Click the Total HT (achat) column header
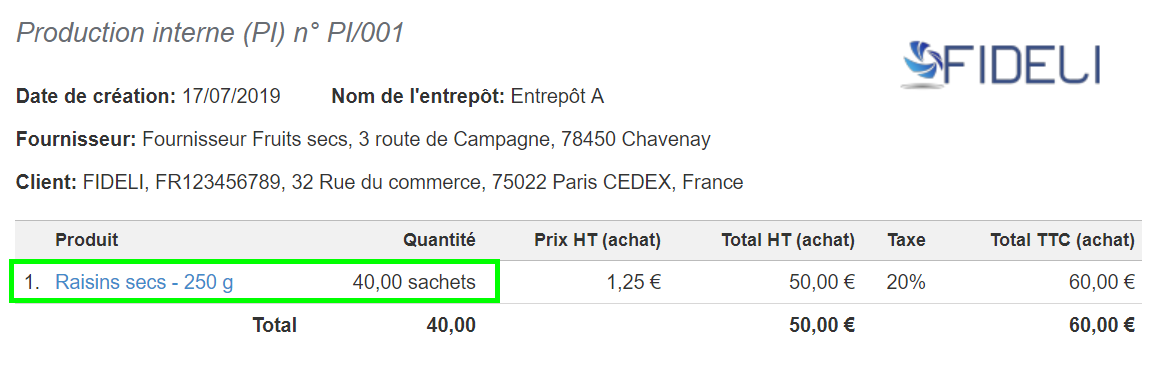The height and width of the screenshot is (373, 1159). (789, 240)
